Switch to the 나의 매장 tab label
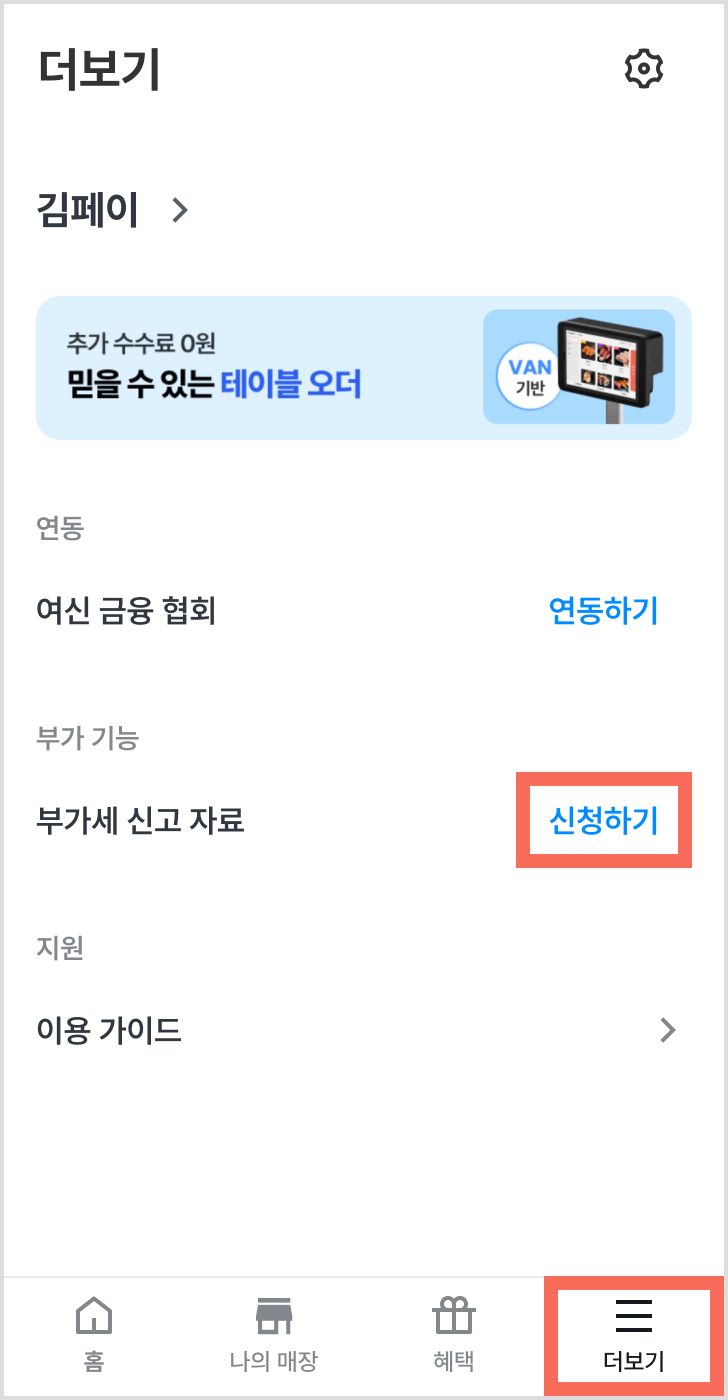Screen dimensions: 728x1400 click(273, 1361)
